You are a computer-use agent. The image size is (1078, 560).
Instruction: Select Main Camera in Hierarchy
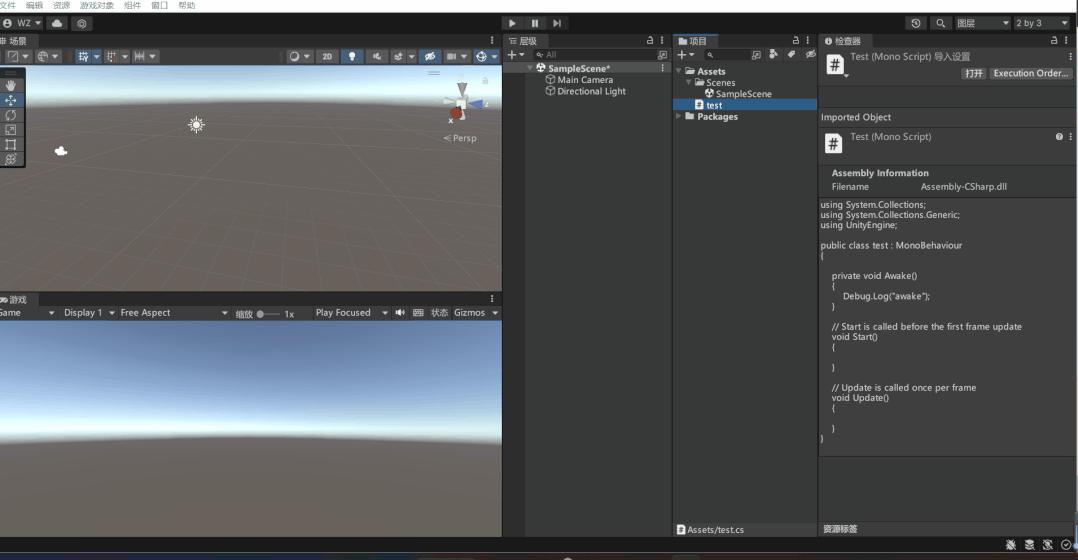click(584, 80)
